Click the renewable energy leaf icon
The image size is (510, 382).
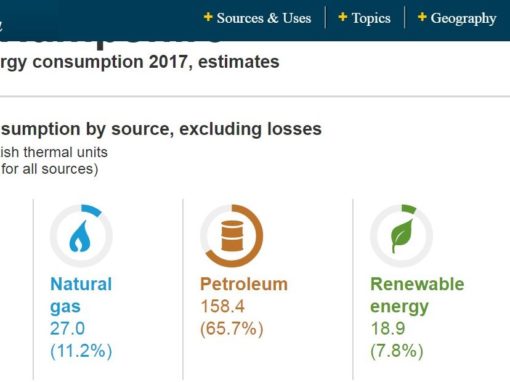point(402,236)
